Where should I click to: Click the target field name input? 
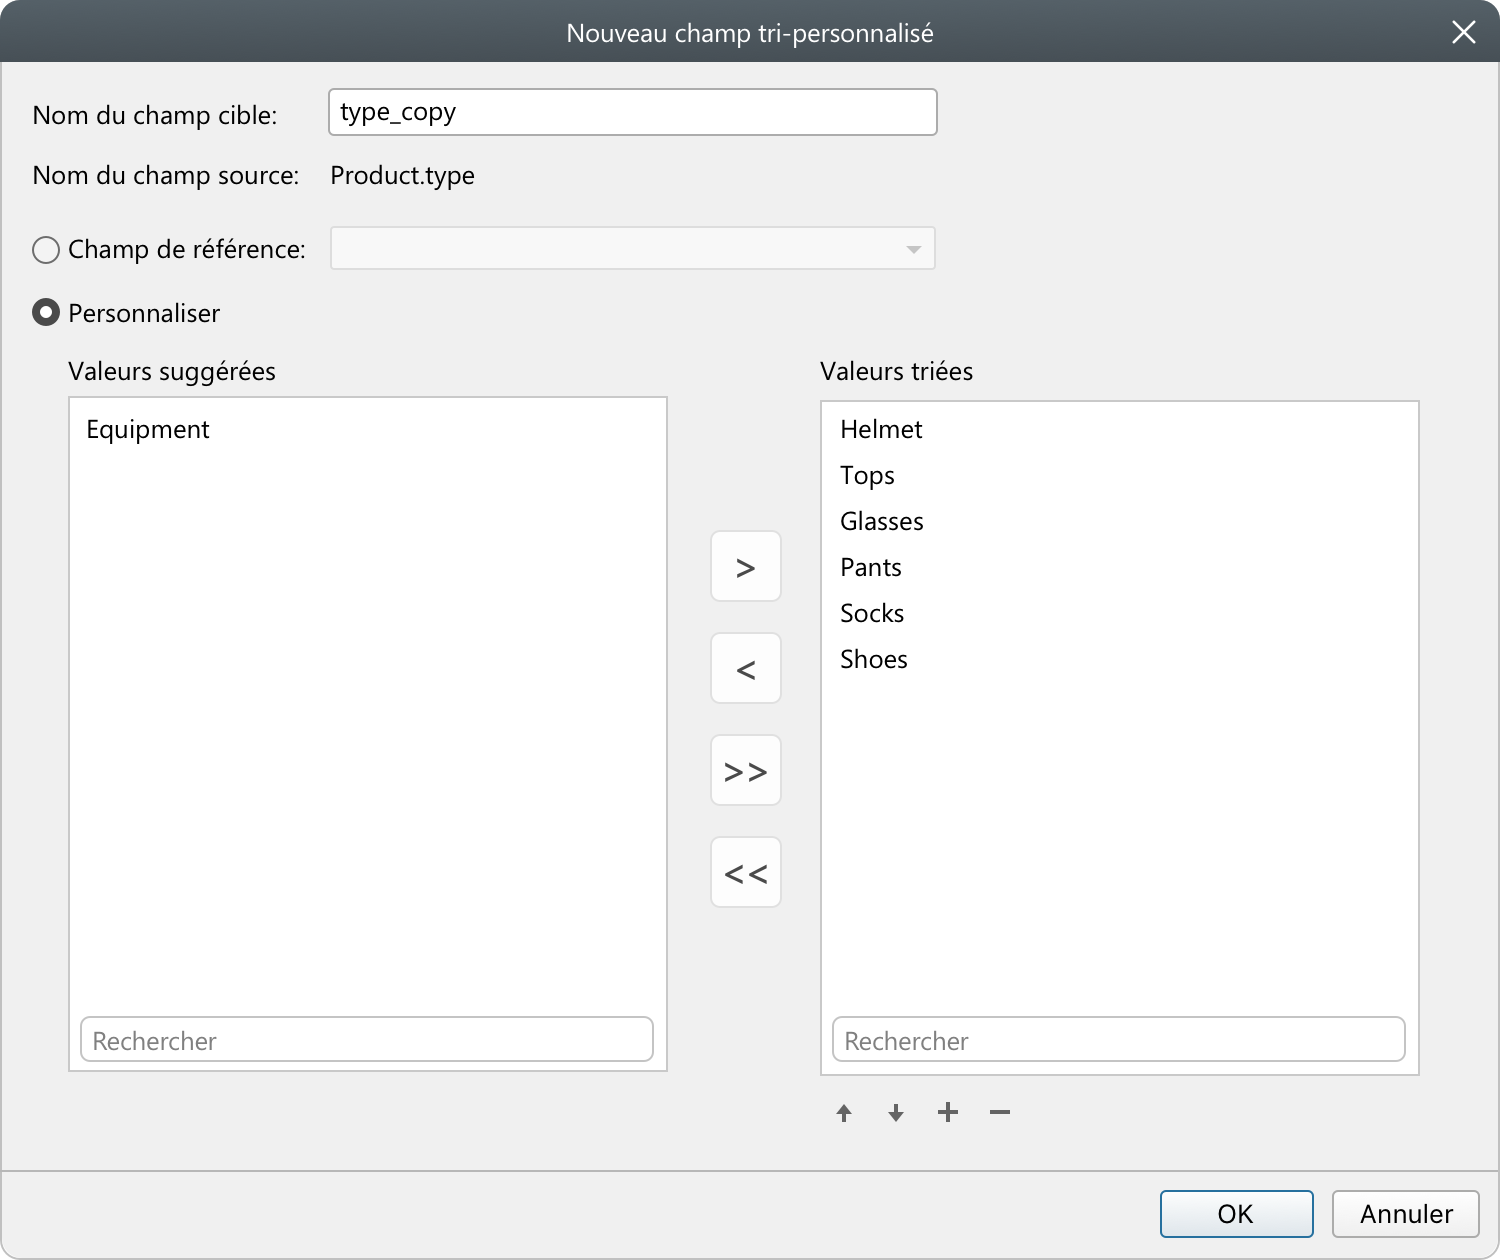[x=632, y=112]
